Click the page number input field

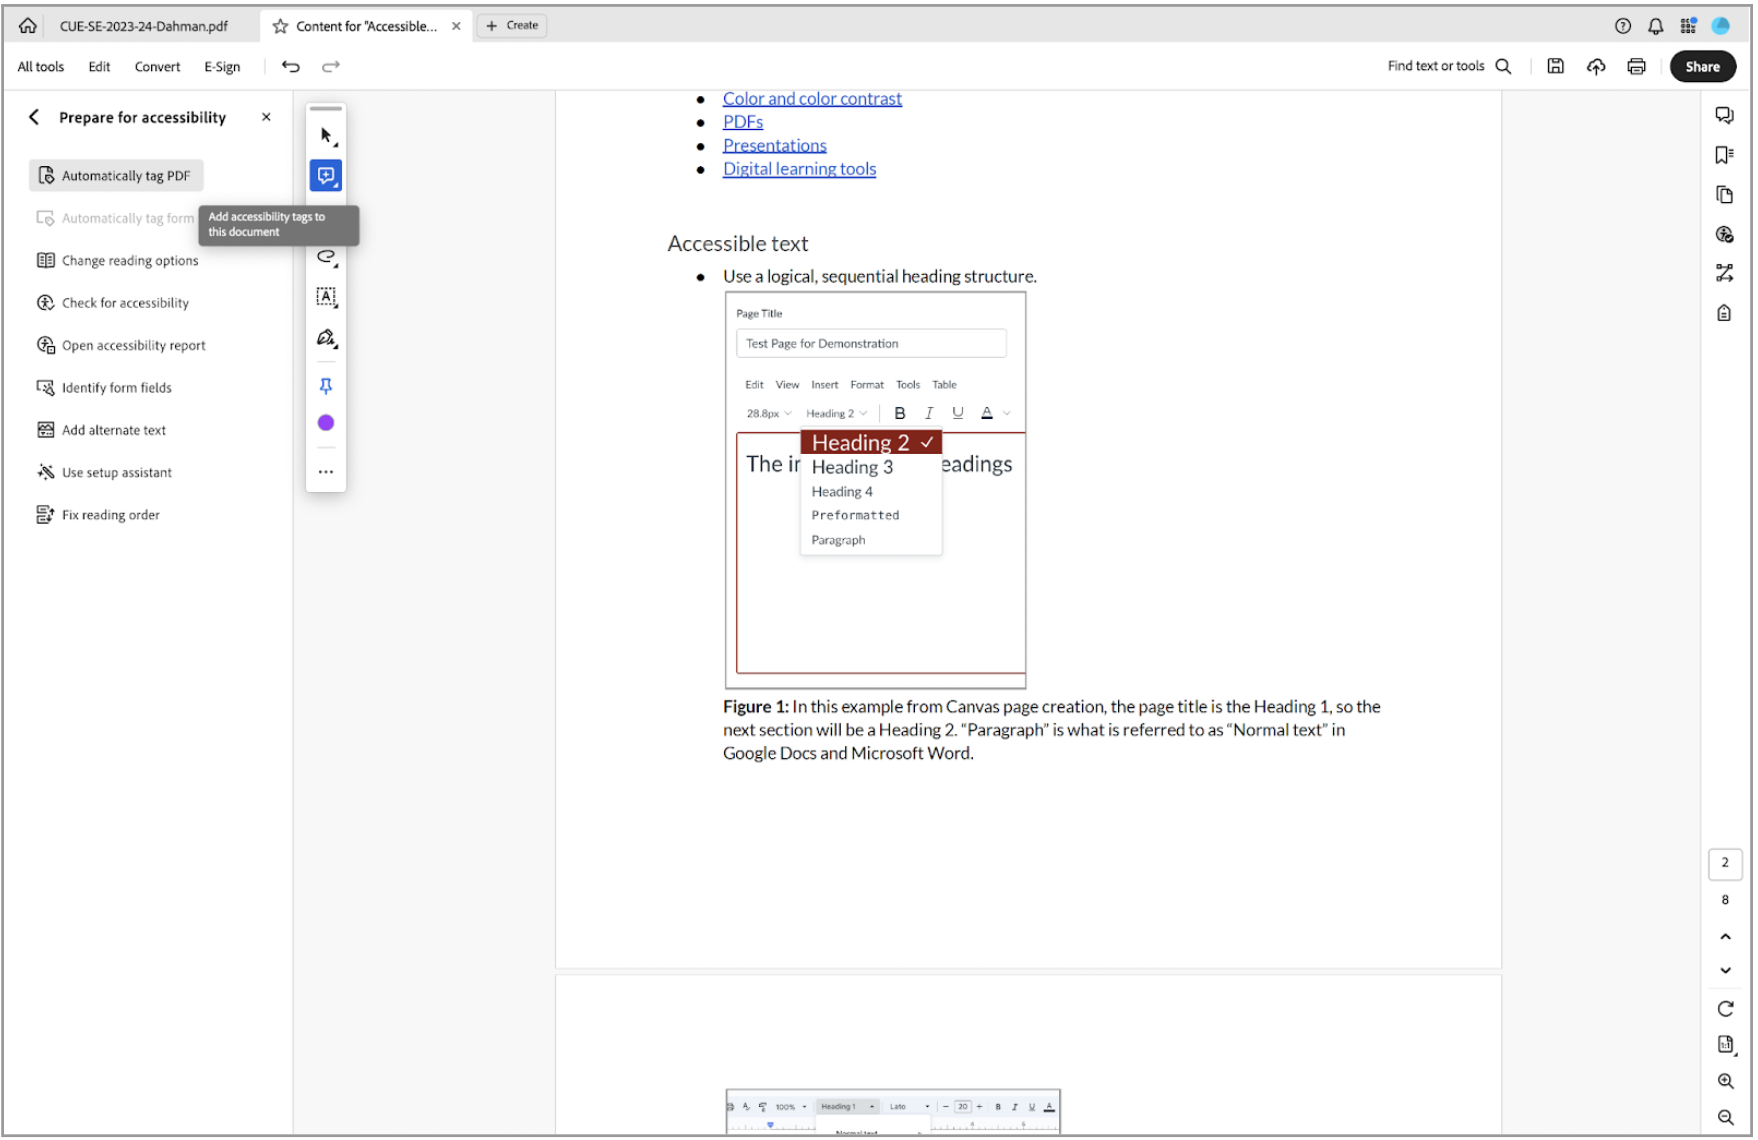[1725, 863]
